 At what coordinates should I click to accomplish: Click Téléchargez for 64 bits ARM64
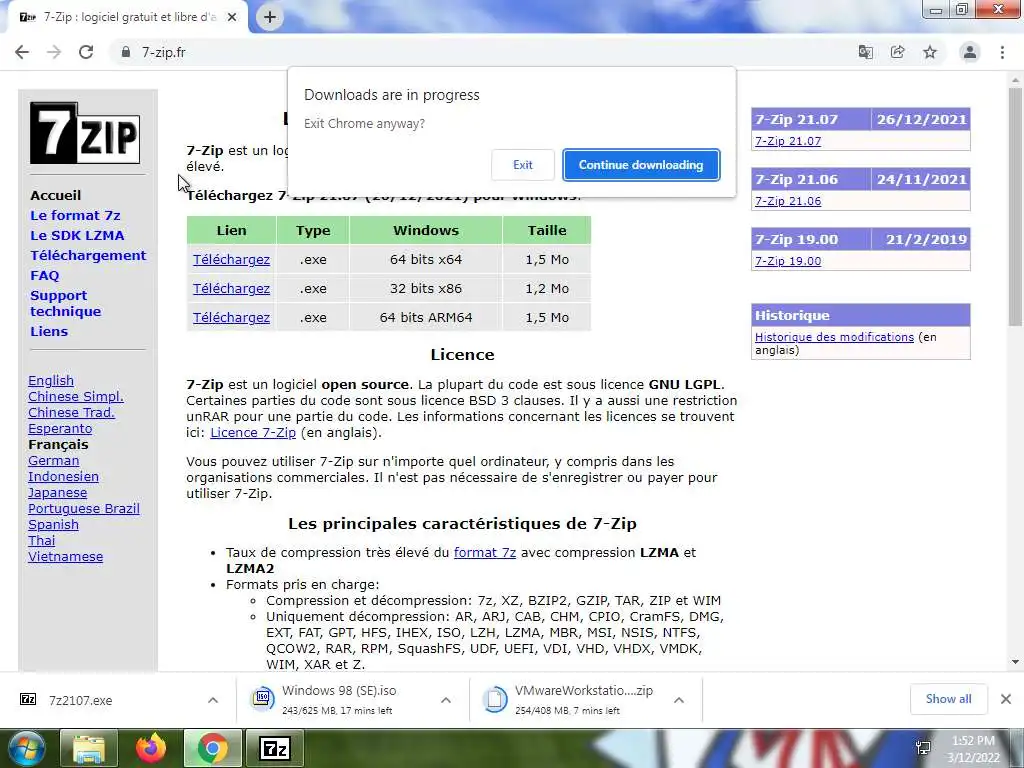231,317
